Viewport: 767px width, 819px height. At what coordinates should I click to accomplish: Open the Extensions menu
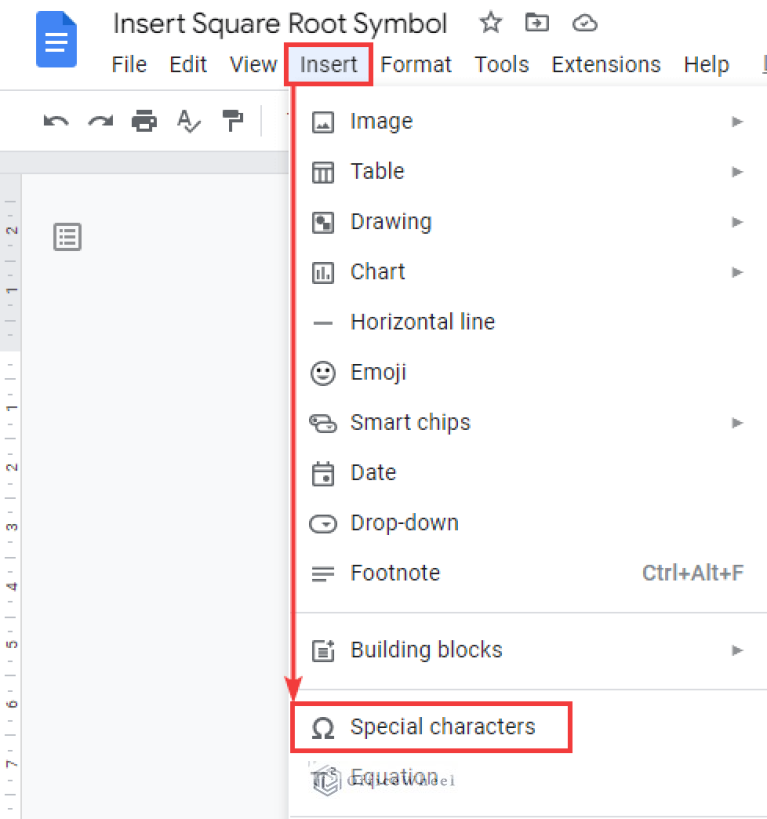tap(606, 65)
